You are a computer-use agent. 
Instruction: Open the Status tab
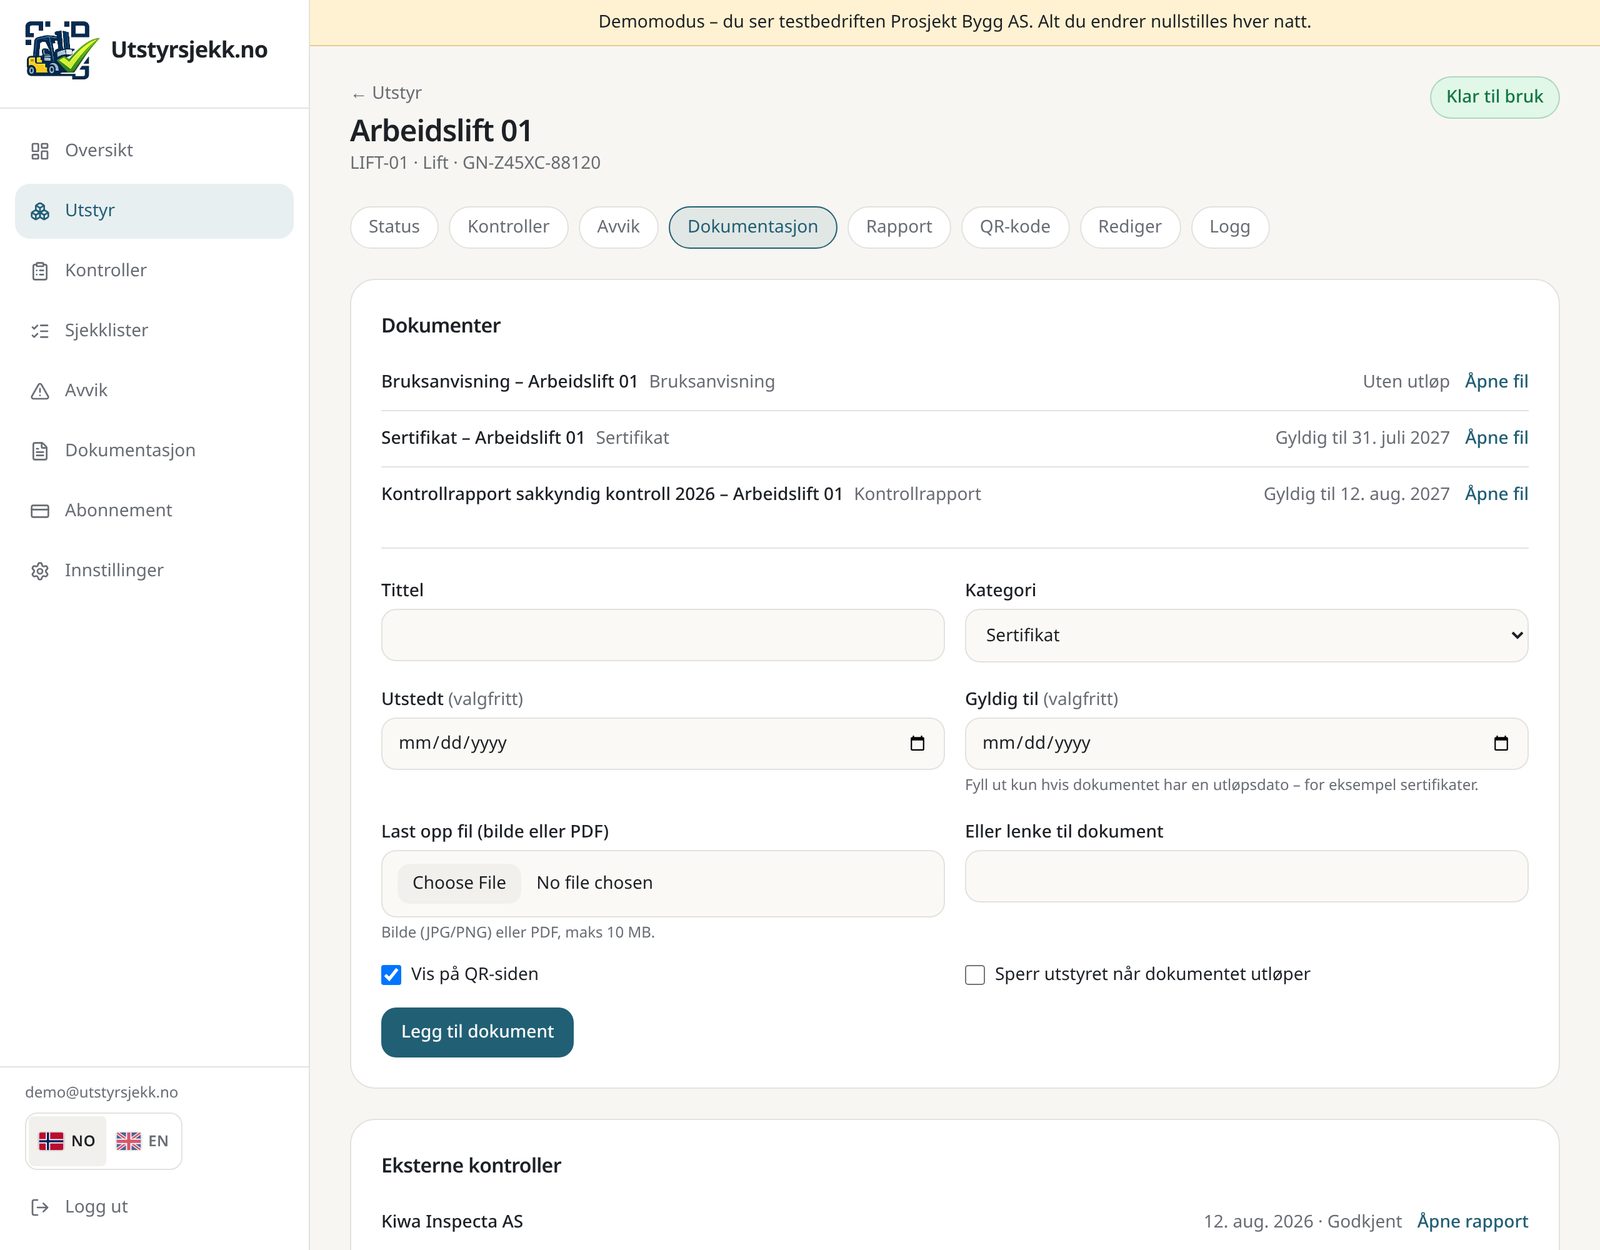pyautogui.click(x=394, y=227)
